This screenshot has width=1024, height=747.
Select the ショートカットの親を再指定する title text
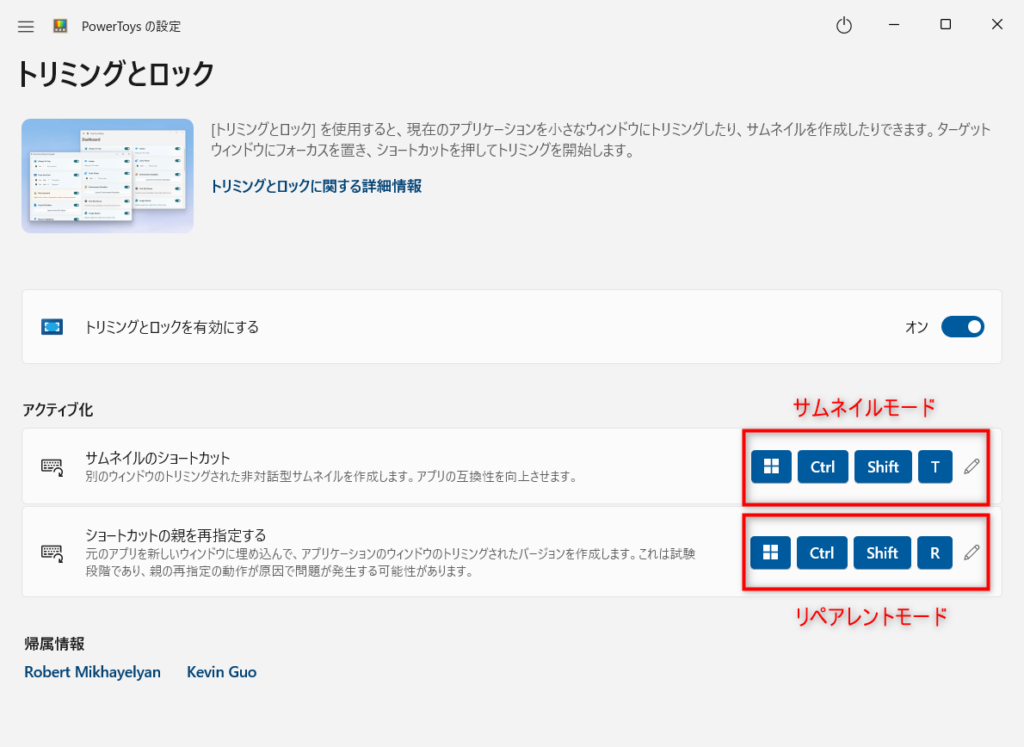pyautogui.click(x=176, y=535)
